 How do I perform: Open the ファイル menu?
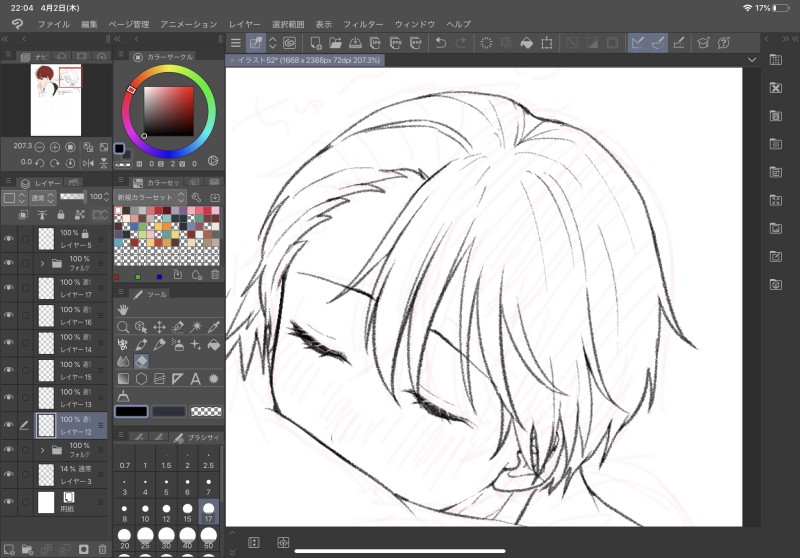coord(54,24)
